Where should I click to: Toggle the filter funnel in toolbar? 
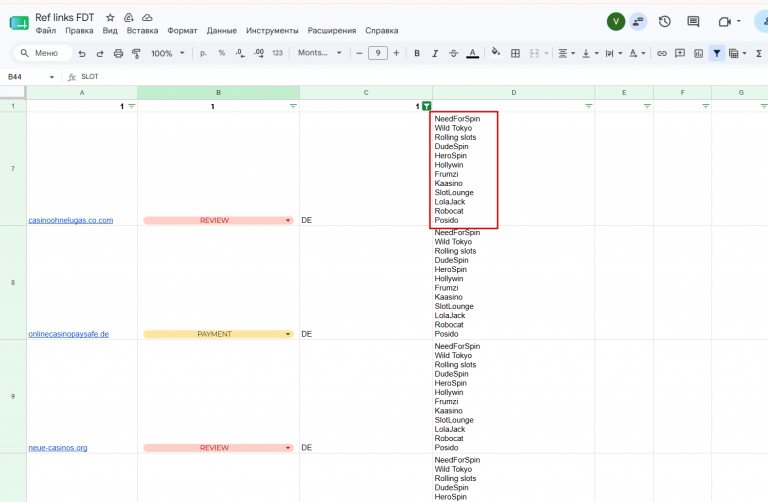(717, 53)
